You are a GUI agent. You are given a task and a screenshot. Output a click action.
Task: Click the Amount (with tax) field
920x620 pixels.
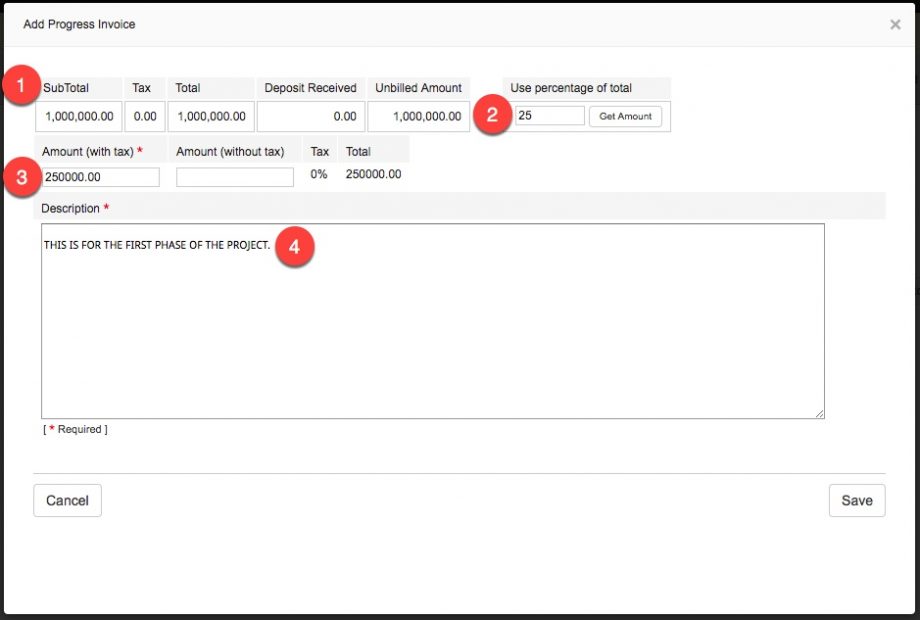pos(100,176)
